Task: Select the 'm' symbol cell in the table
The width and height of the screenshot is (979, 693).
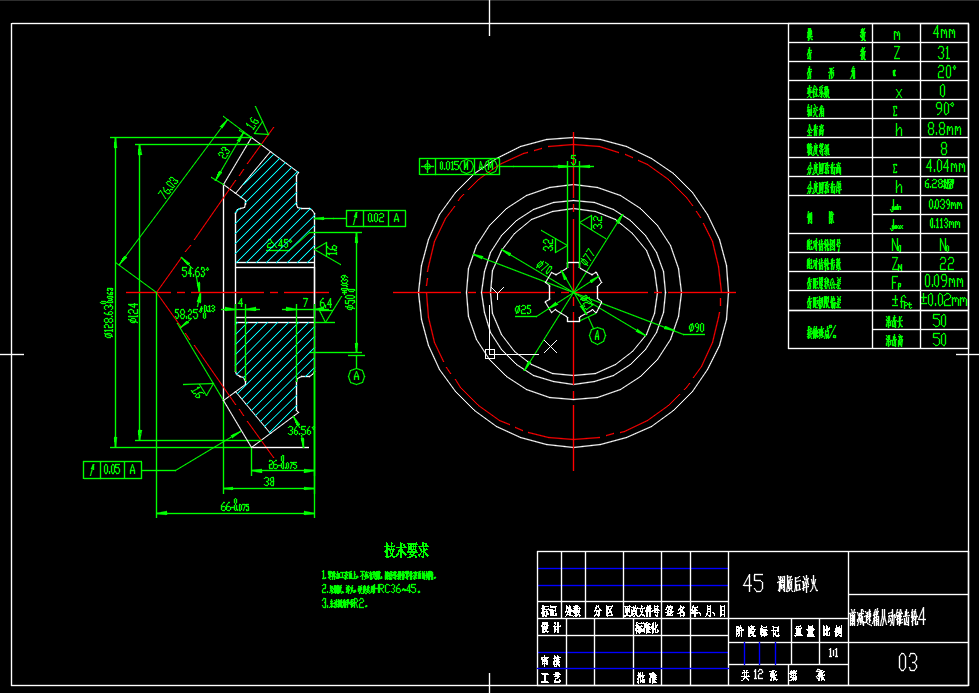Action: (897, 35)
